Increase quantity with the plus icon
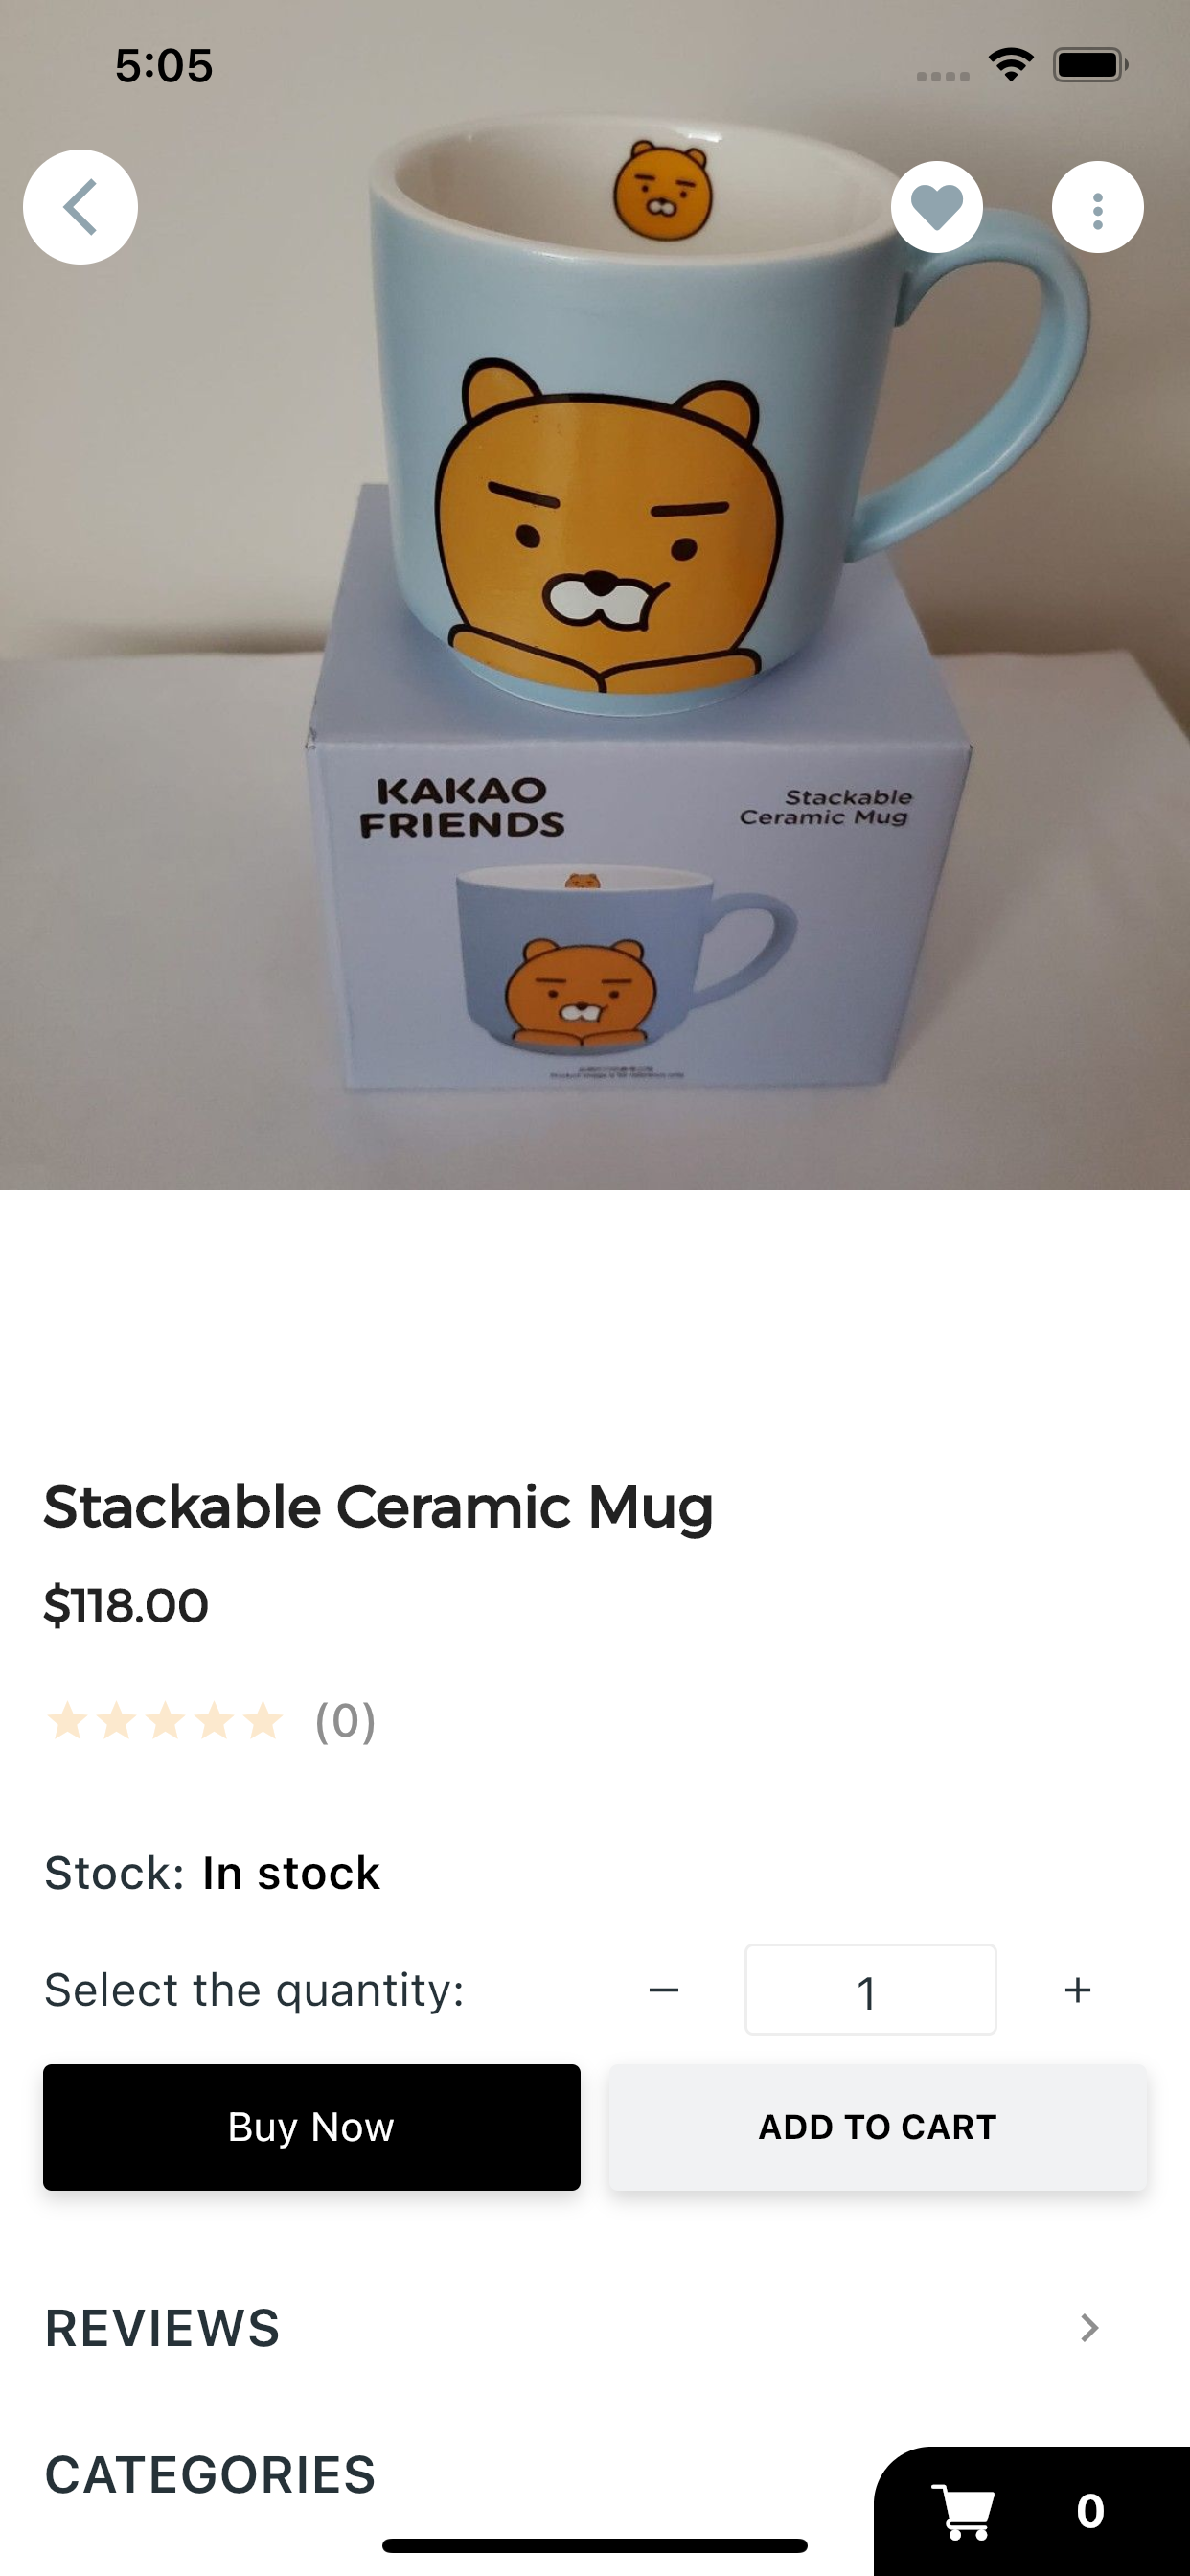 1078,1990
